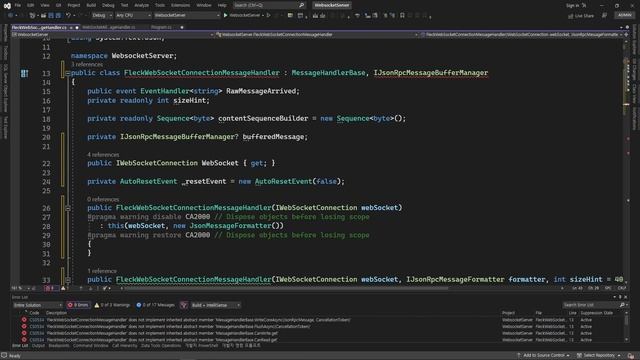The width and height of the screenshot is (640, 360).
Task: Switch to the Breakpoints tab
Action: 59,346
